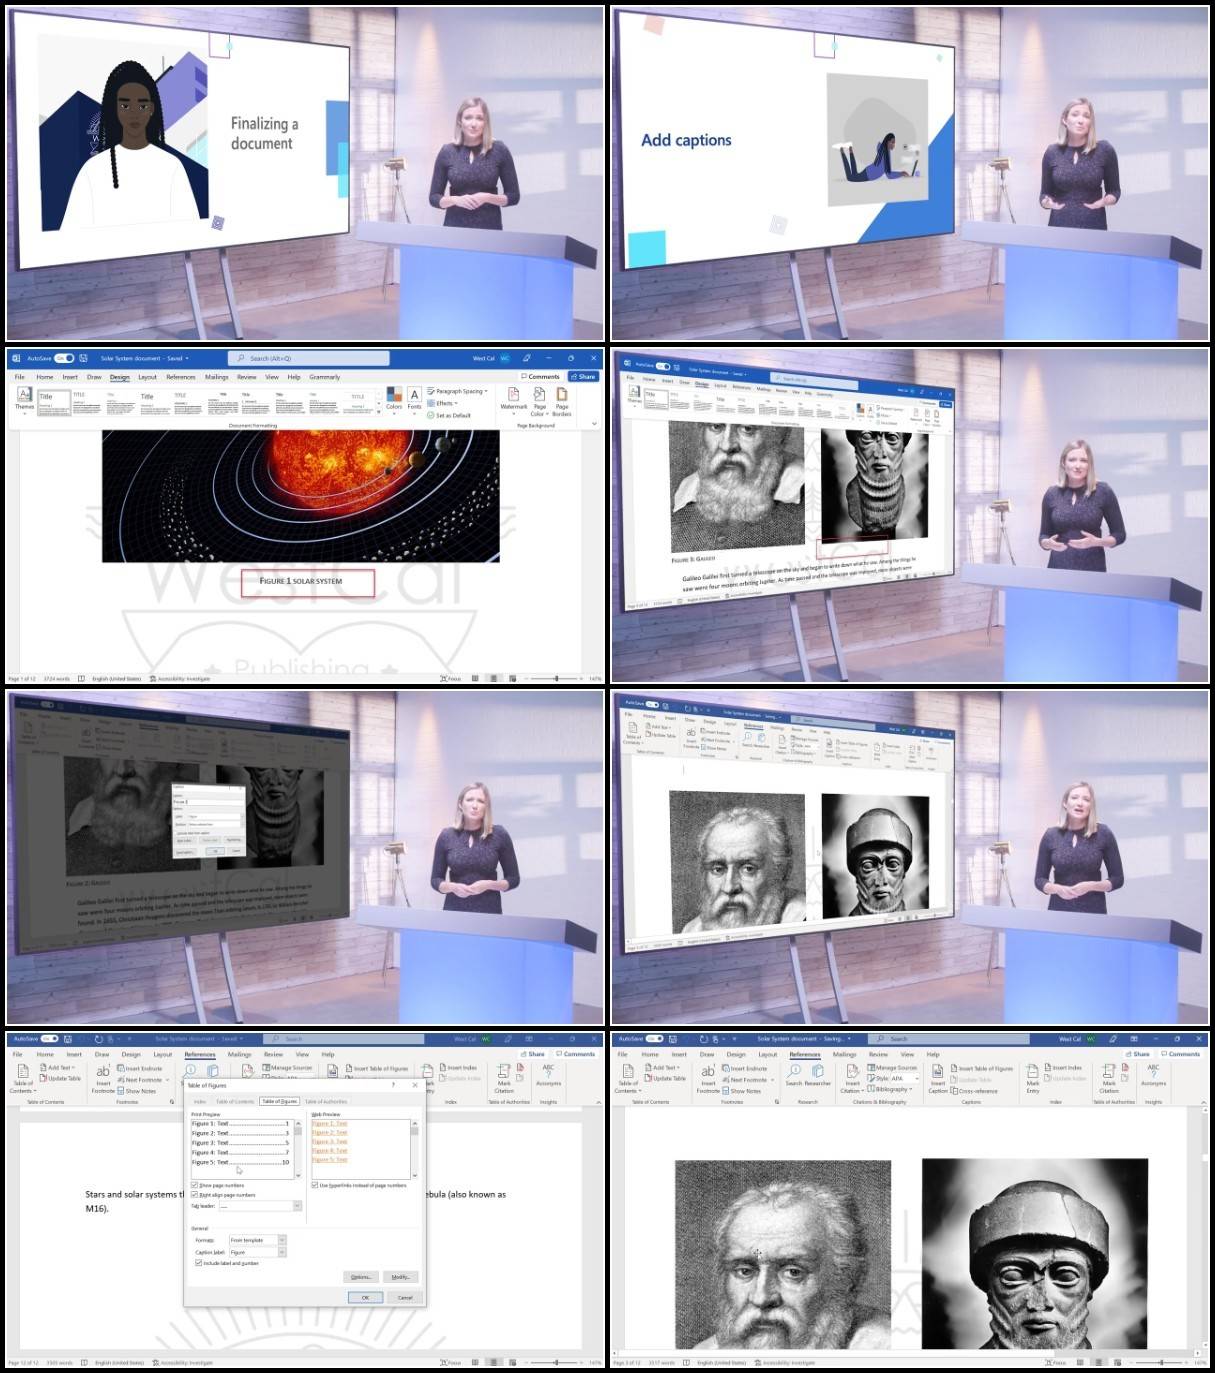The height and width of the screenshot is (1373, 1215).
Task: Click Accessibility: Investigate in Design-tab window status bar
Action: click(x=180, y=678)
